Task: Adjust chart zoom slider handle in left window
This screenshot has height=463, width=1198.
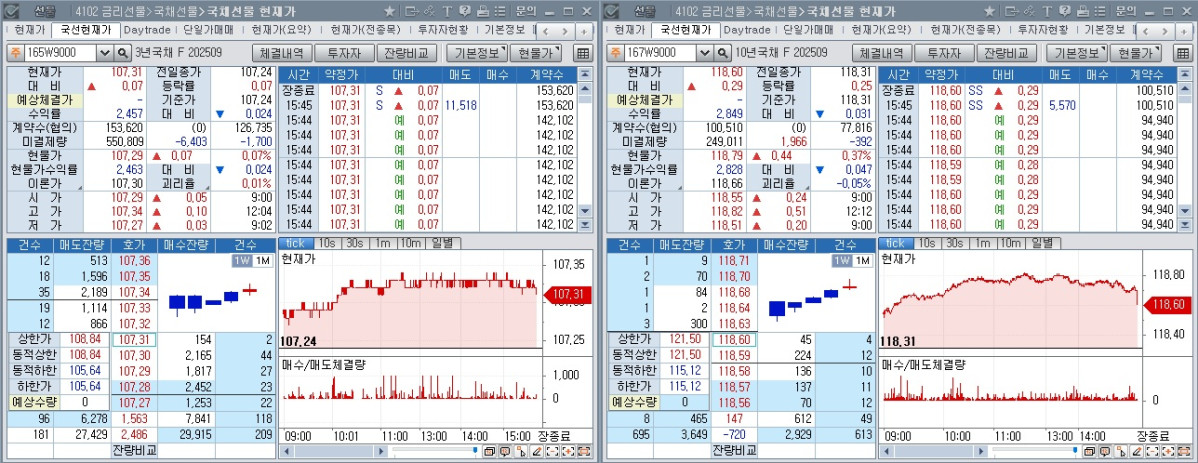Action: tap(475, 450)
